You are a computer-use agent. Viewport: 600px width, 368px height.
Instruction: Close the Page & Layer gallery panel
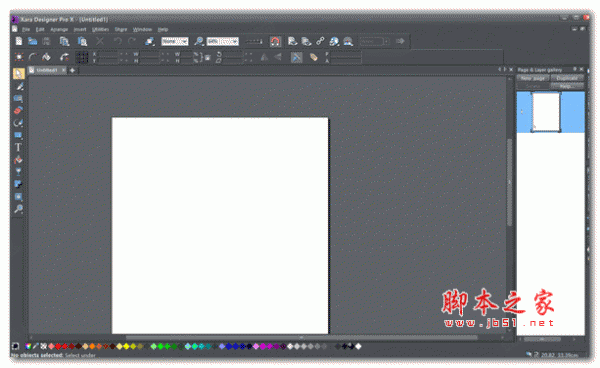pyautogui.click(x=582, y=69)
